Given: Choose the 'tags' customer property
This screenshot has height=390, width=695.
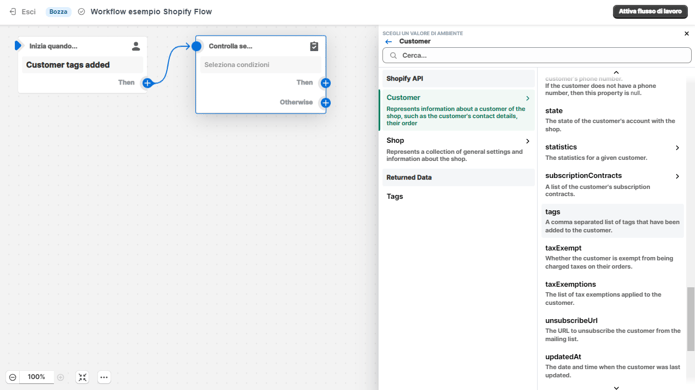Looking at the screenshot, I should point(613,221).
